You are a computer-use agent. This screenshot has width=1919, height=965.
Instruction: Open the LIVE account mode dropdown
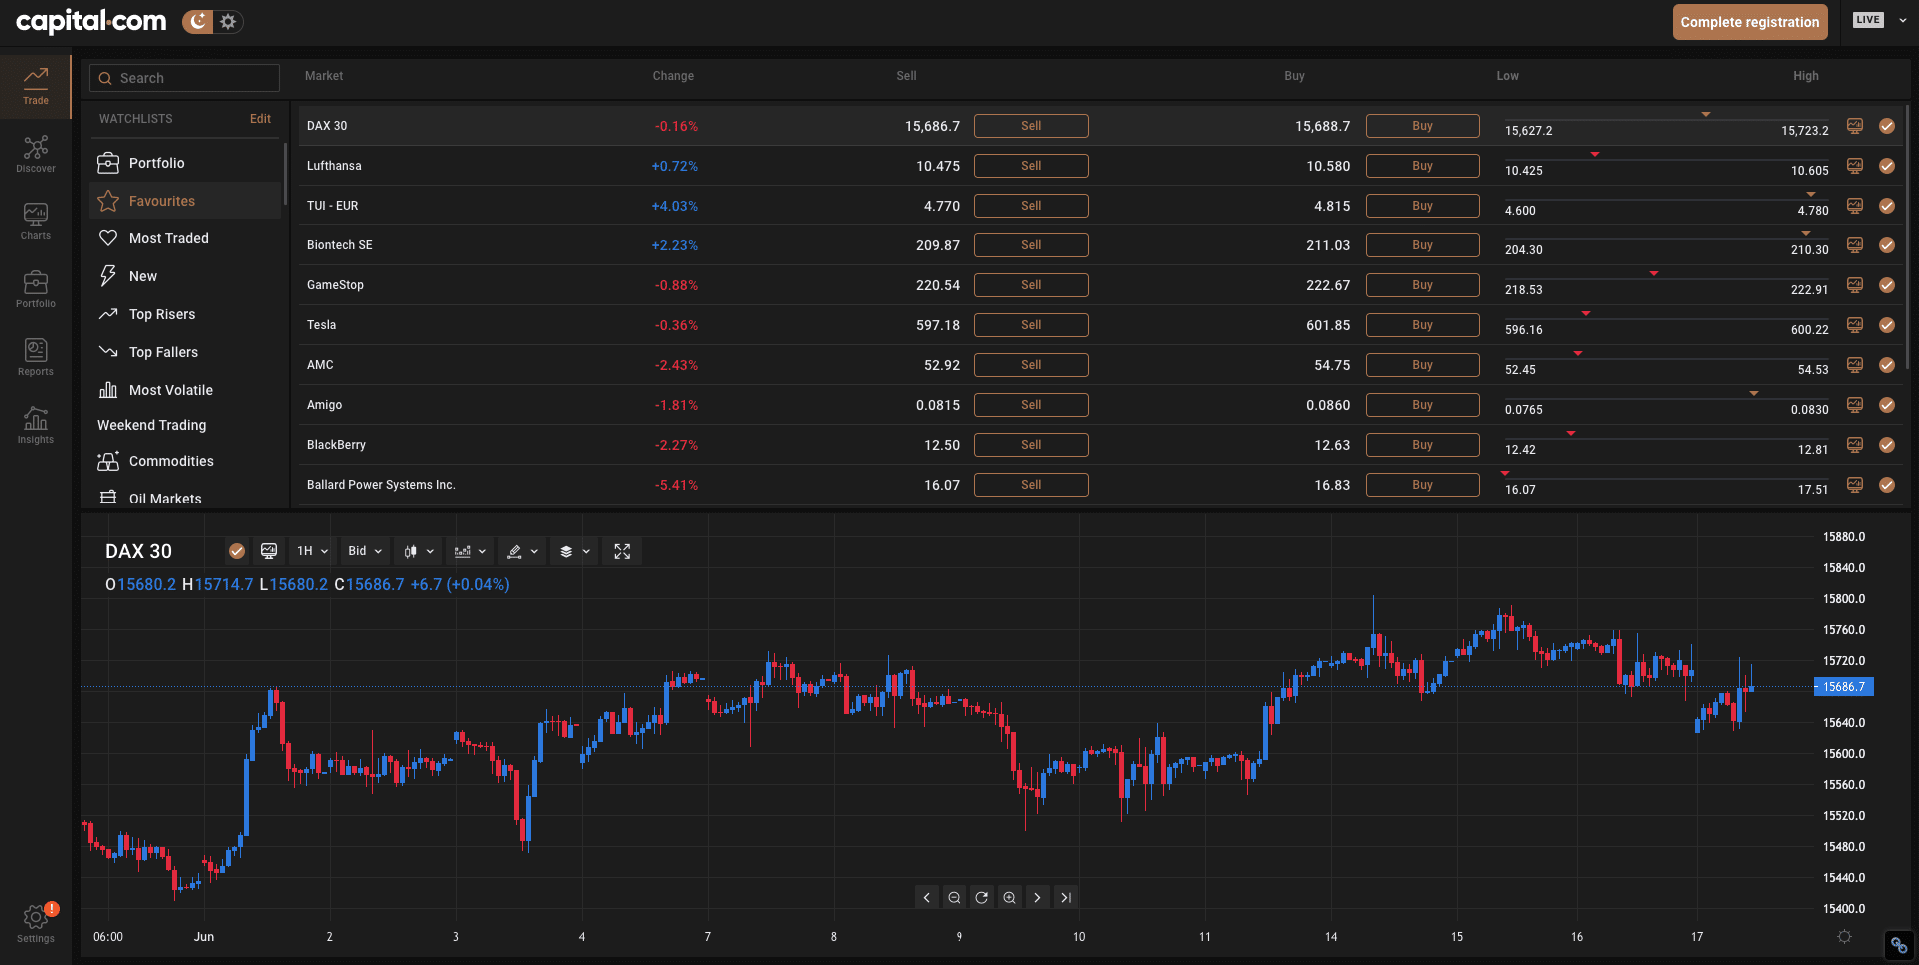1880,20
